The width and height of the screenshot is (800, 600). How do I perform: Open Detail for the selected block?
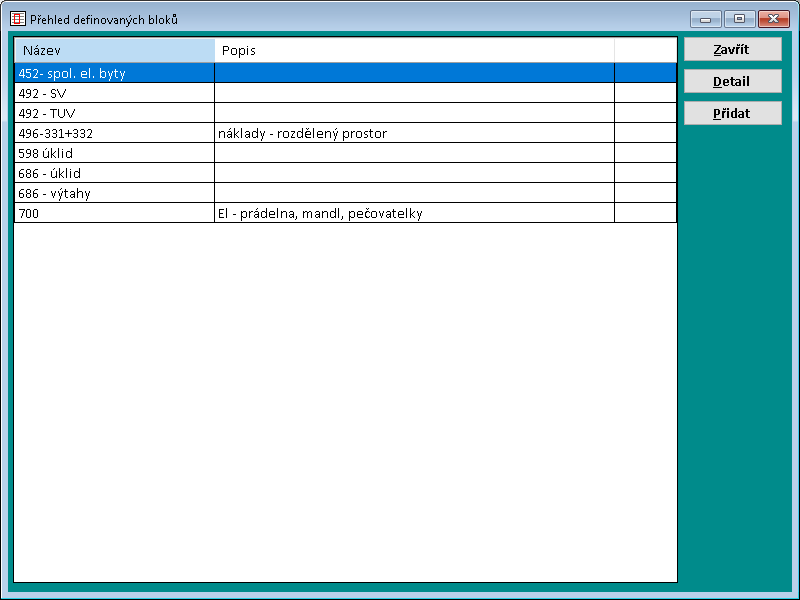(x=732, y=82)
